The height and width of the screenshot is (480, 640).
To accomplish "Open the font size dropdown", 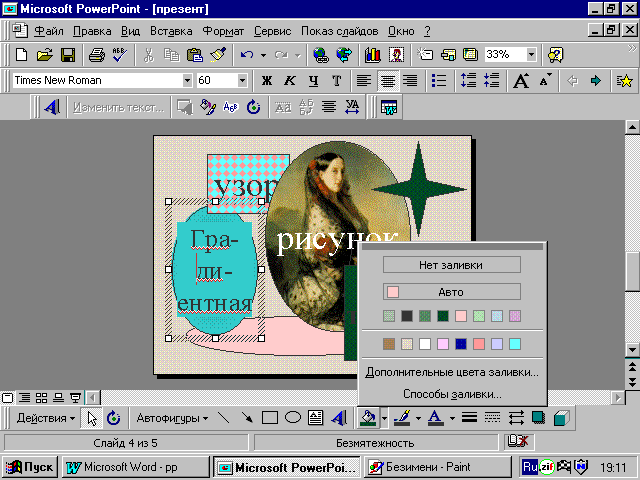I will [x=242, y=80].
